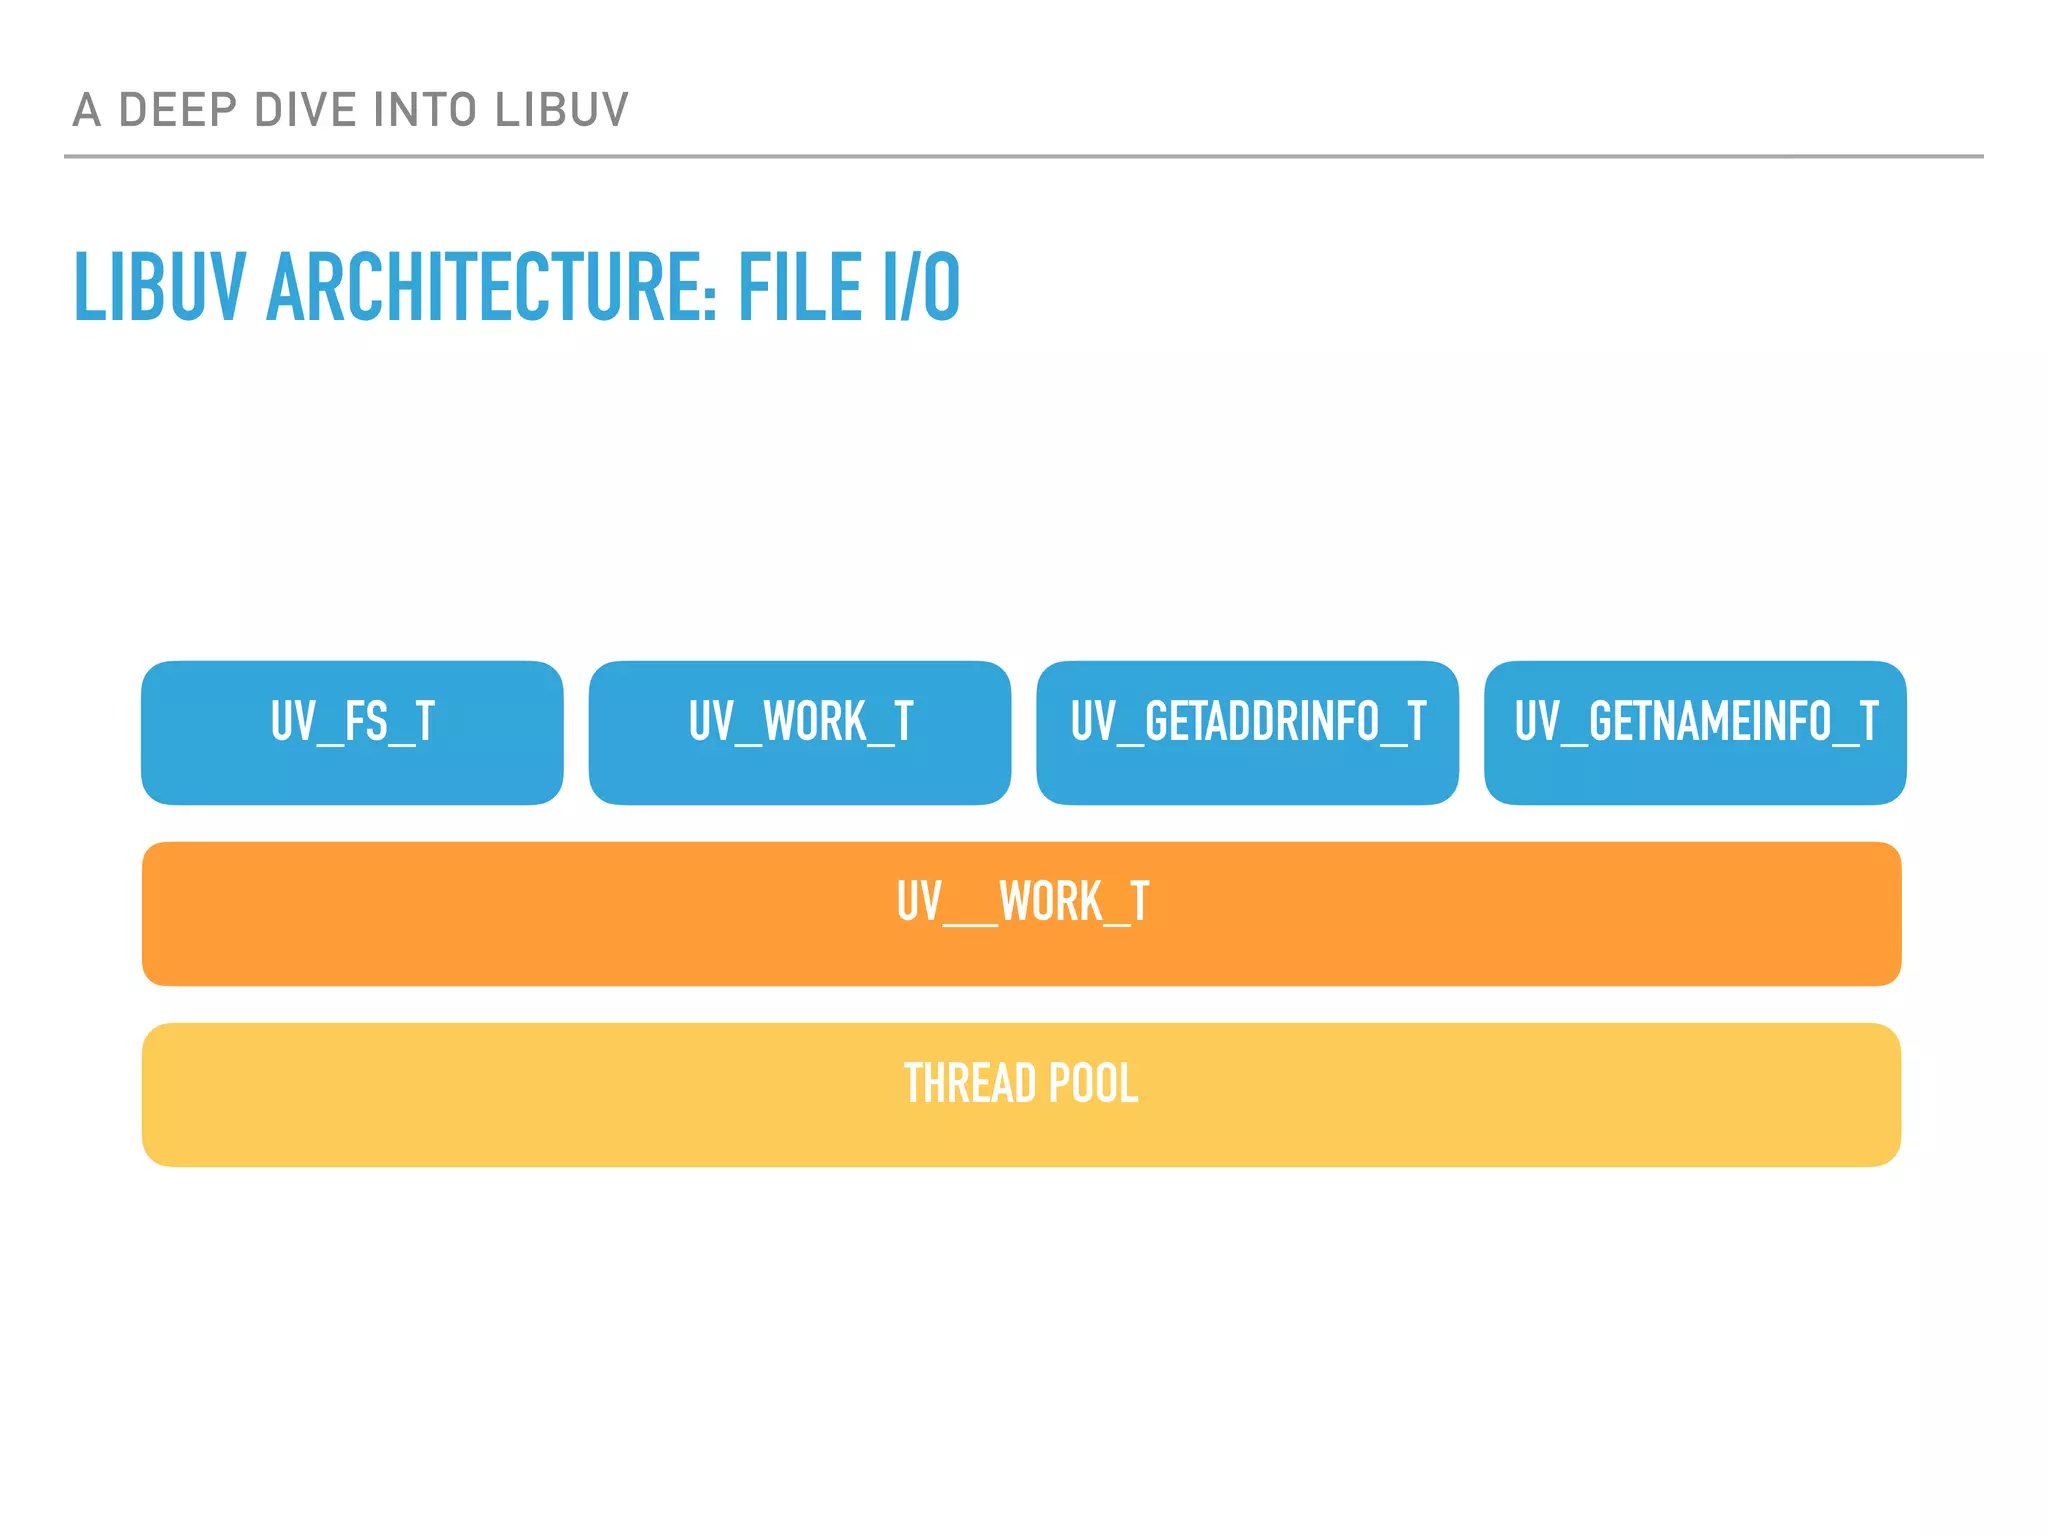Image resolution: width=2048 pixels, height=1536 pixels.
Task: Select the UV_GETNAMEINFO_T box
Action: [x=1695, y=732]
